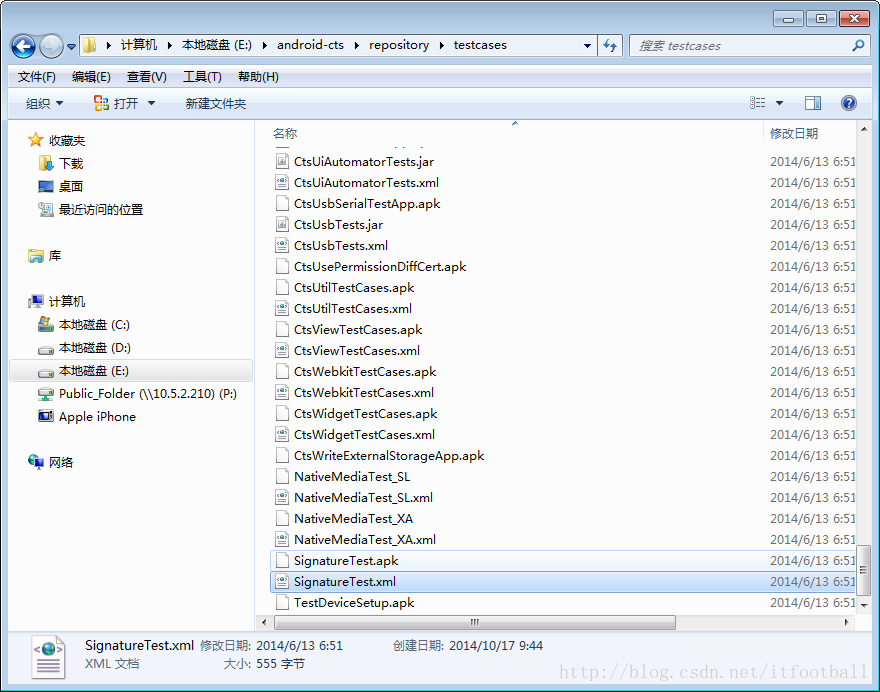Expand arrow after 计算机 breadcrumb
Viewport: 880px width, 692px height.
pos(169,45)
